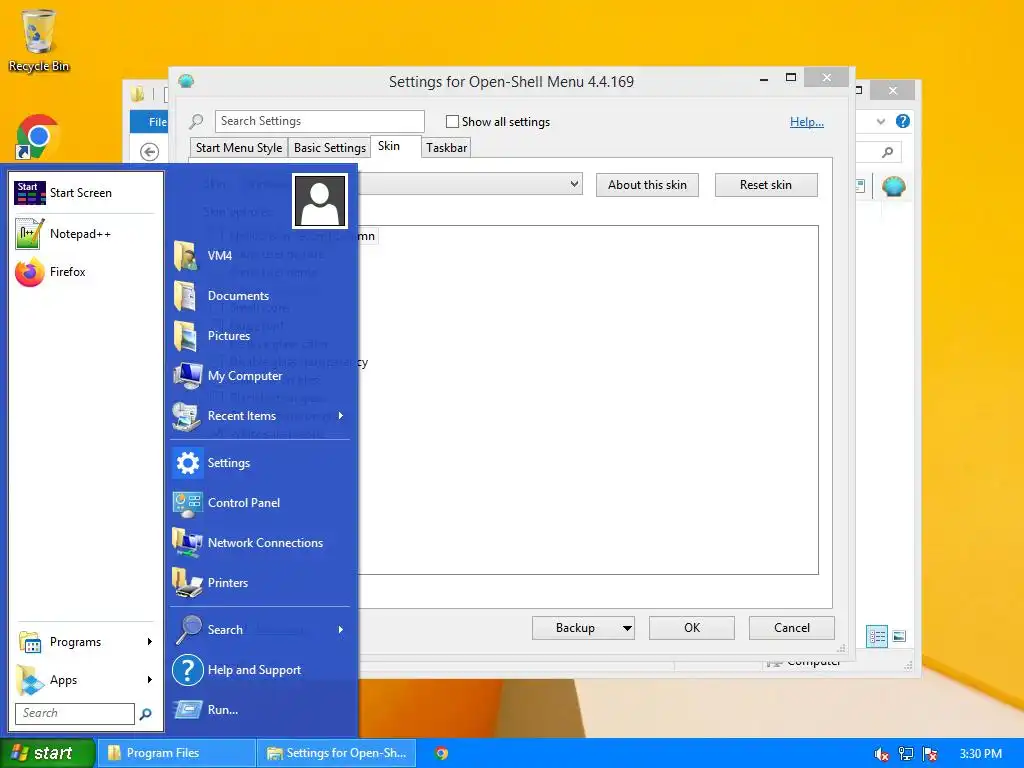The image size is (1024, 768).
Task: Open the Documents folder
Action: (x=261, y=296)
